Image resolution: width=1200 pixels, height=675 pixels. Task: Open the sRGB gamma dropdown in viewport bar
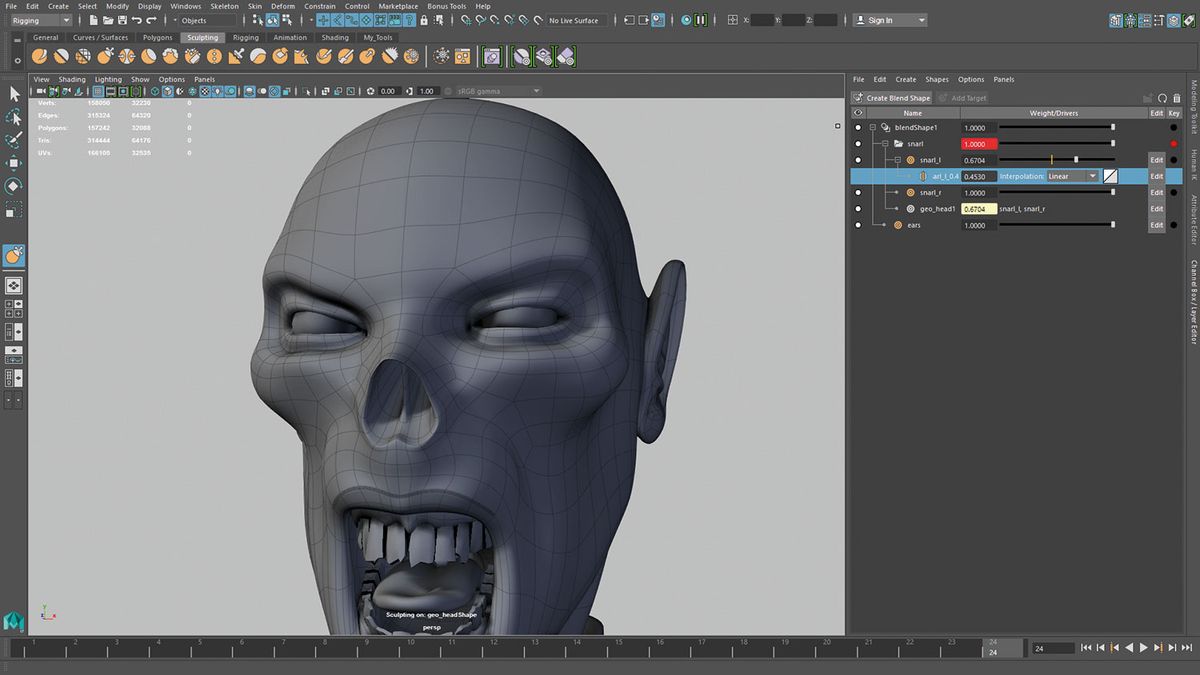497,90
